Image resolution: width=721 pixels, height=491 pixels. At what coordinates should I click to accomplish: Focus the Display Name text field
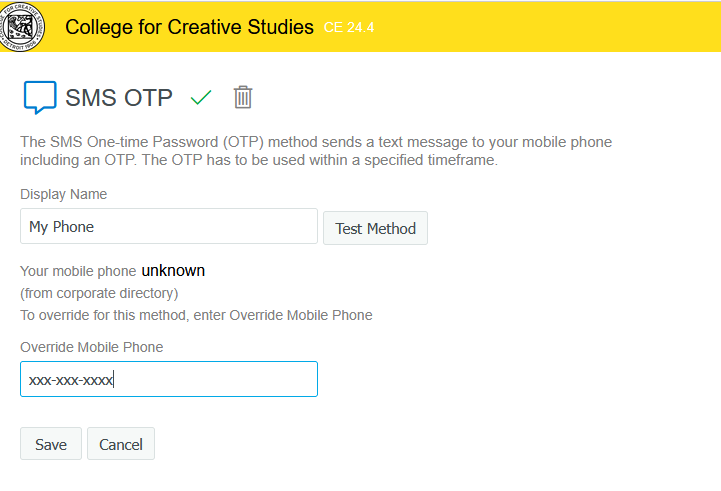(168, 227)
